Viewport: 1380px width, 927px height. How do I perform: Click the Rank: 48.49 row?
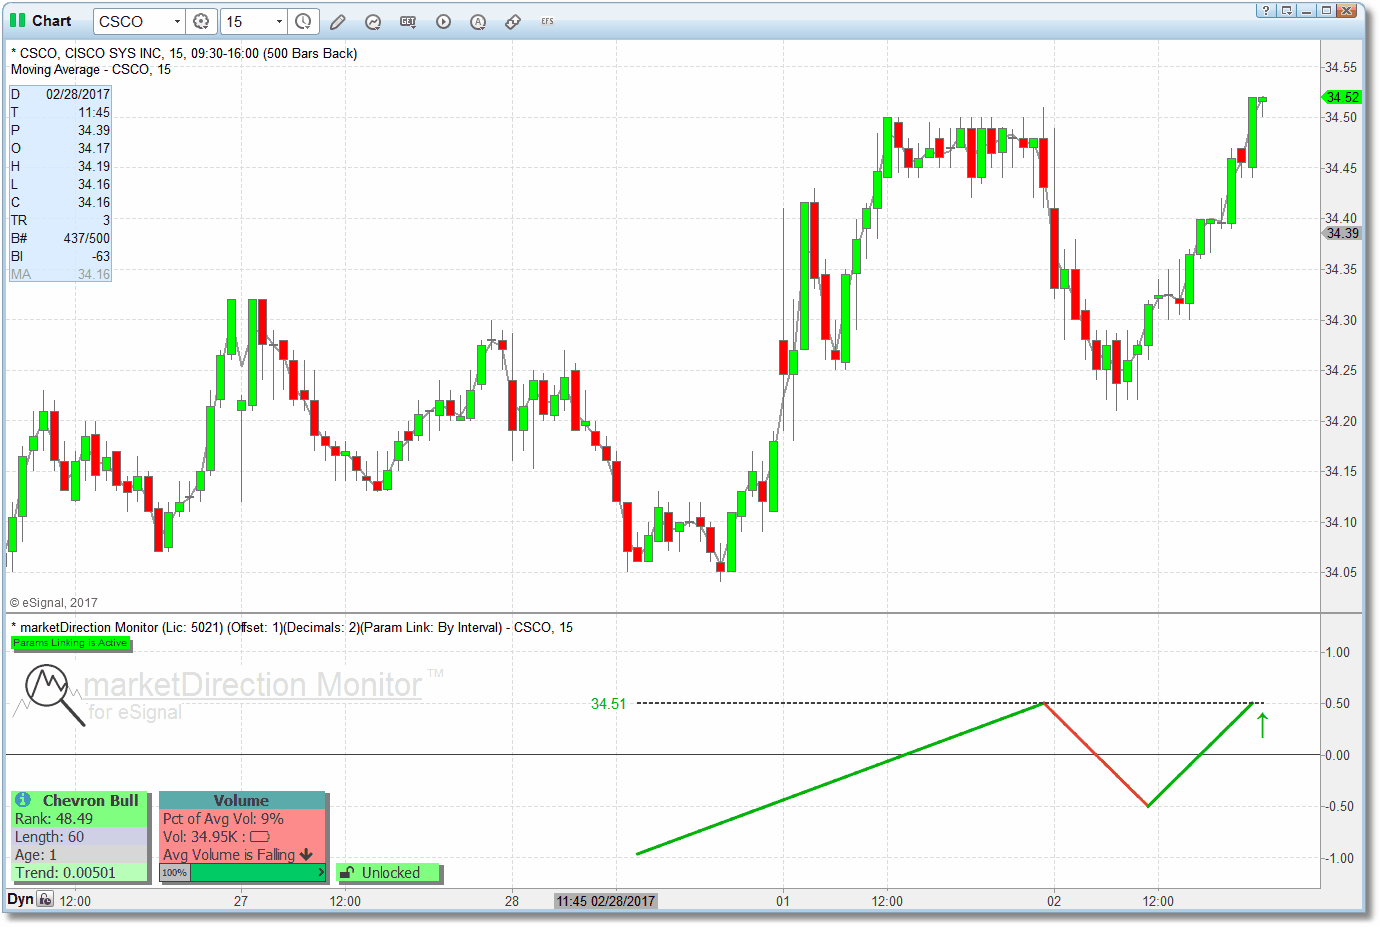pos(79,819)
